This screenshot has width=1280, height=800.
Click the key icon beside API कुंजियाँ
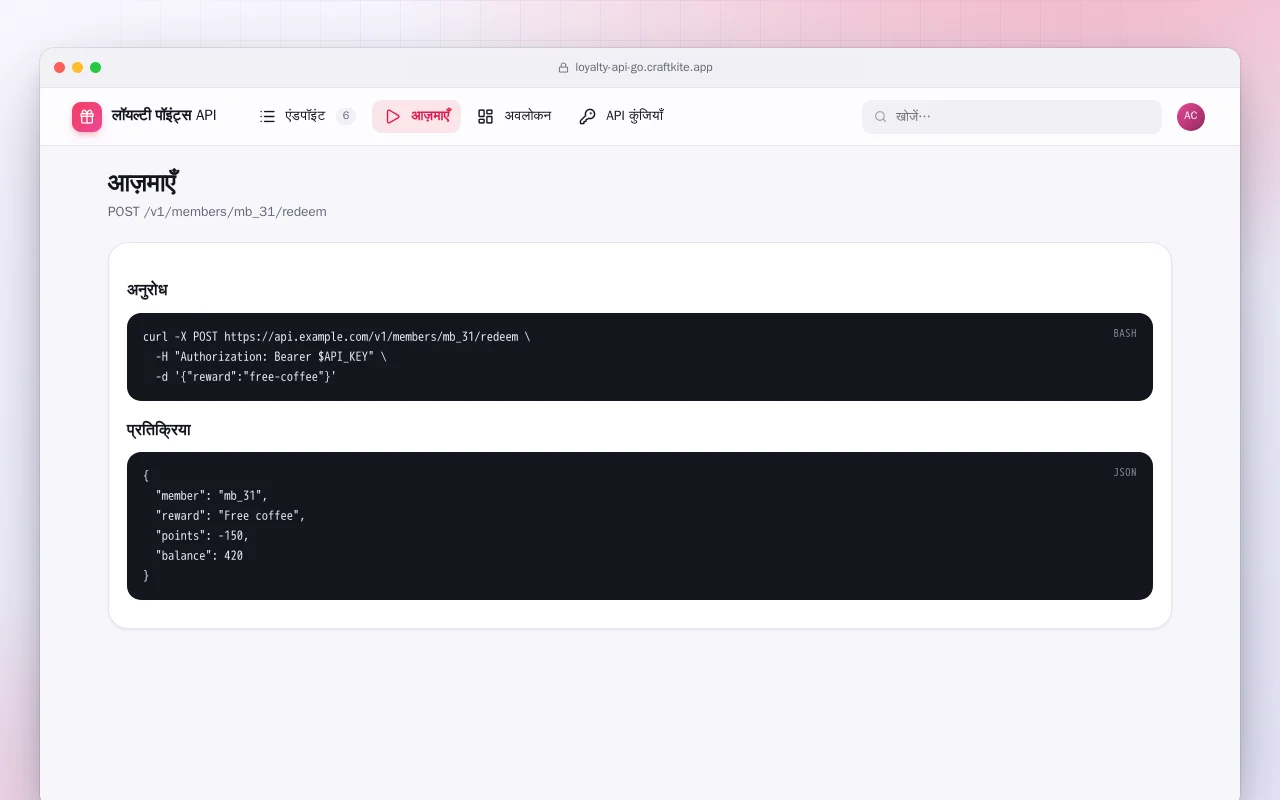tap(587, 116)
